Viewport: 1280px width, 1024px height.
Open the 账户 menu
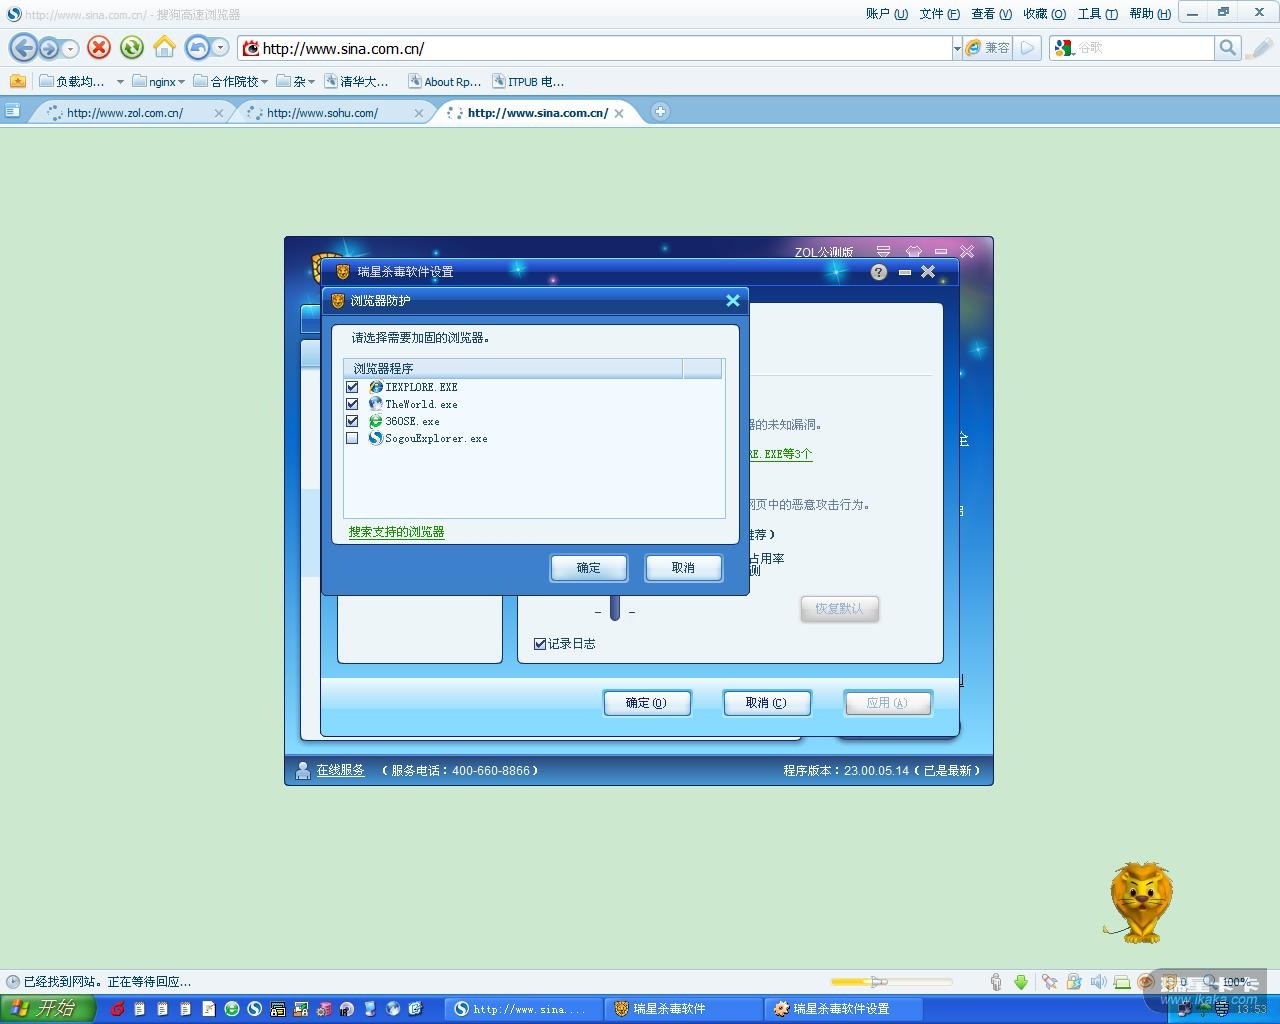(x=887, y=14)
